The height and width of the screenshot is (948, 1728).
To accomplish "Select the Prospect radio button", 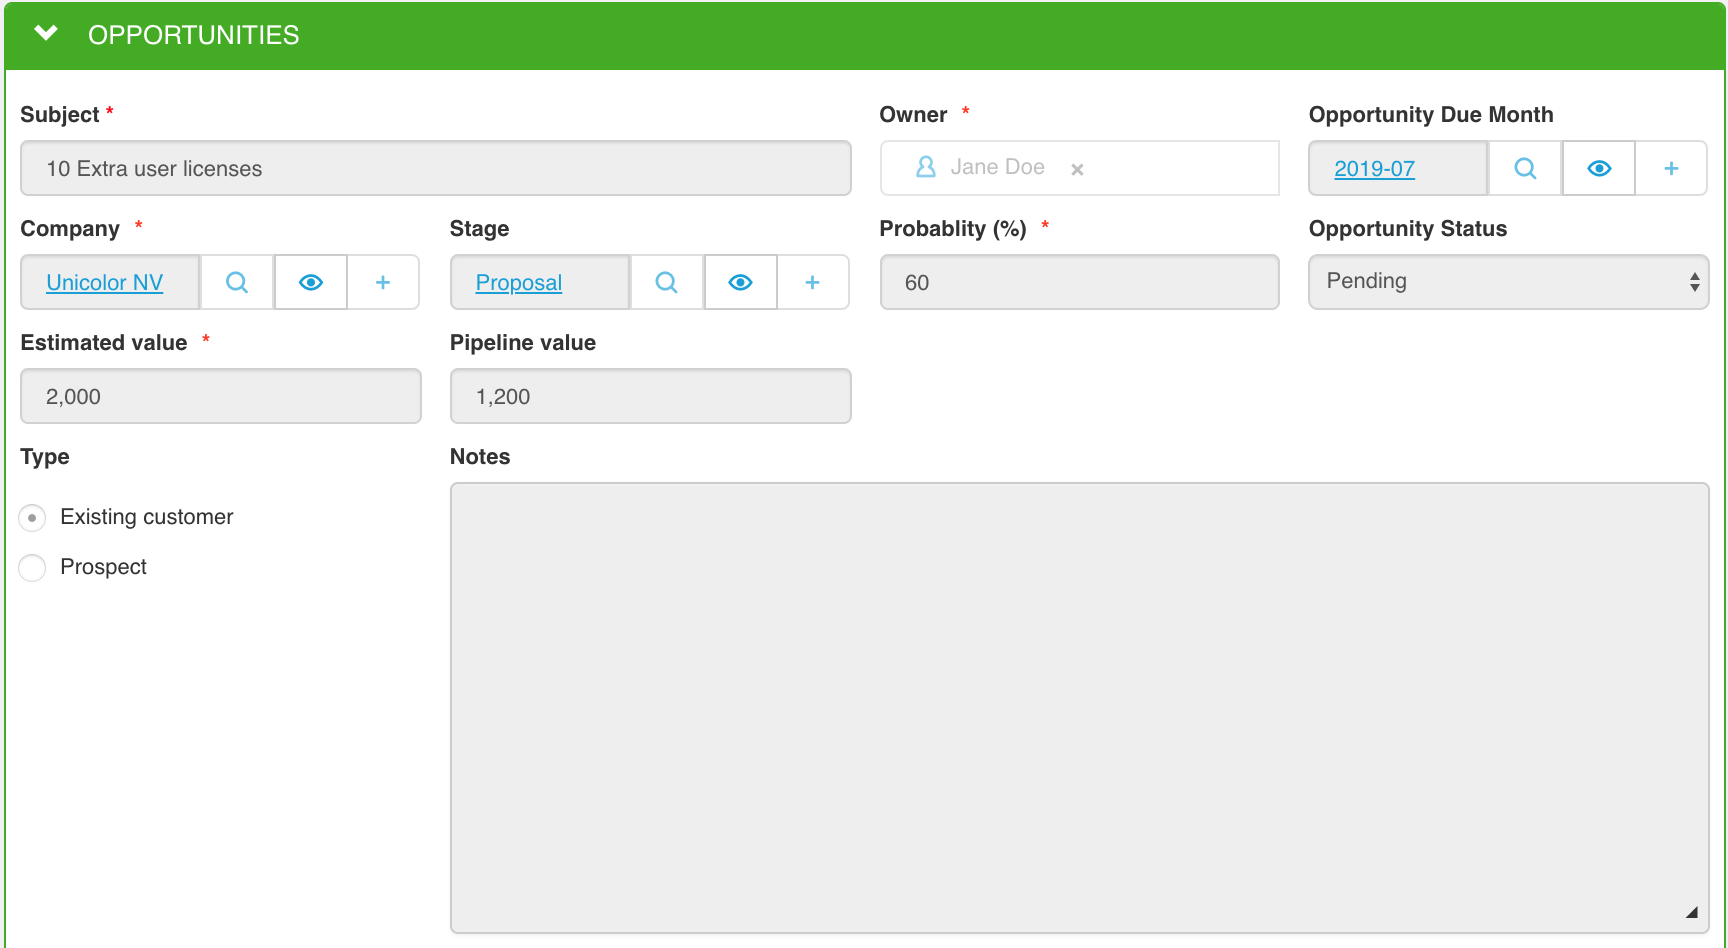I will (x=32, y=568).
